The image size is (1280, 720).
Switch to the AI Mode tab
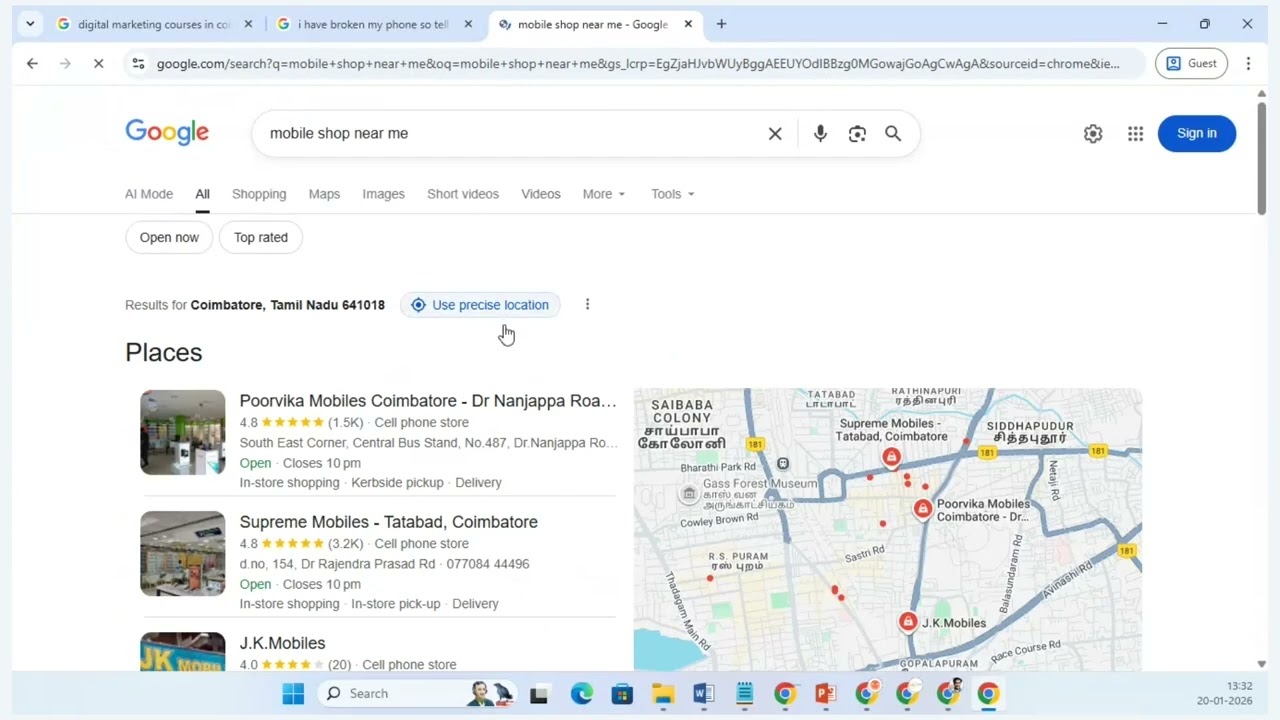(149, 194)
